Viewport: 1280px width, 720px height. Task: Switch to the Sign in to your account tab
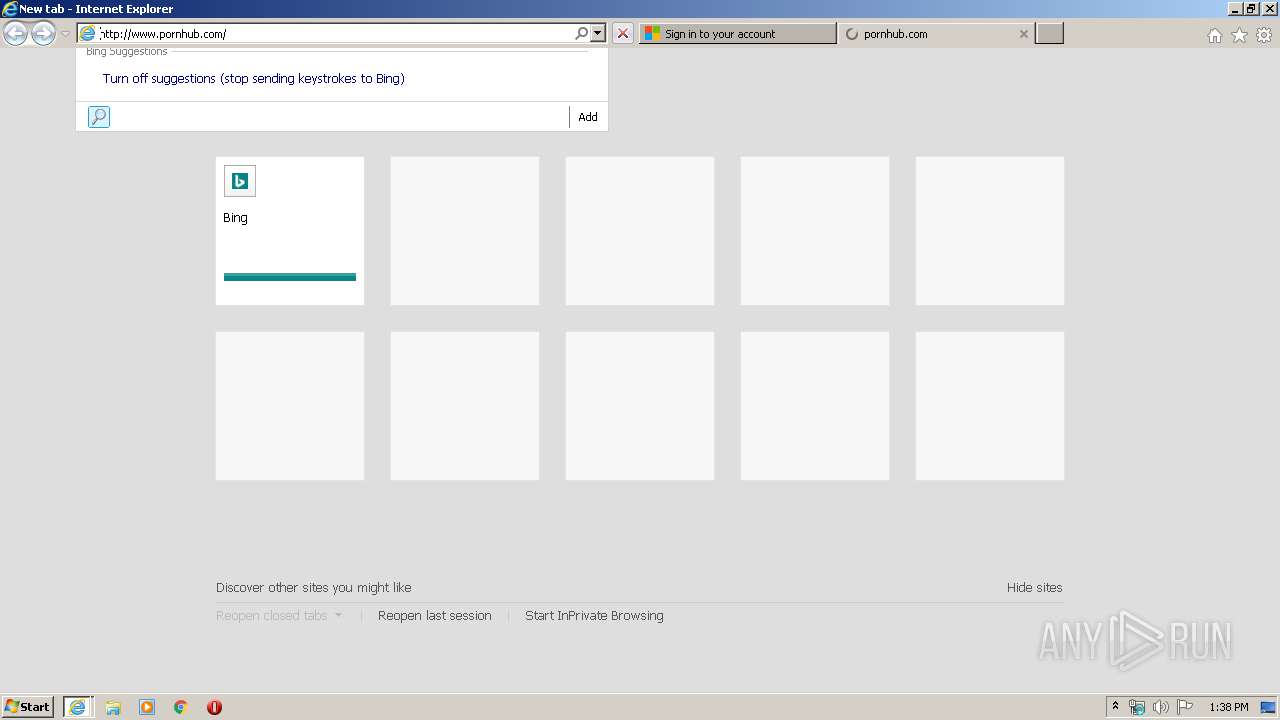click(x=737, y=34)
